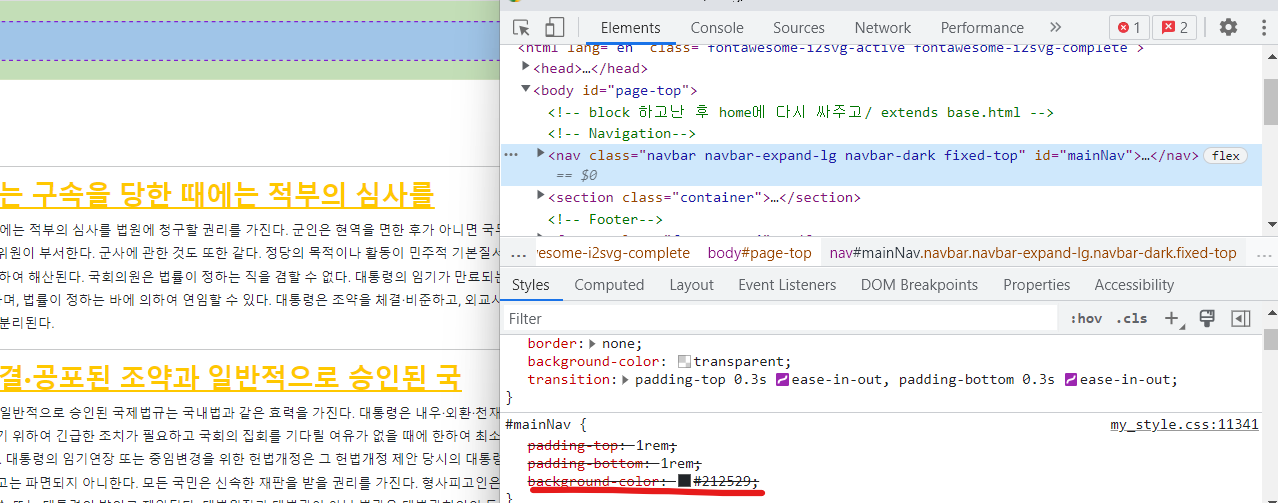The image size is (1278, 503).
Task: Select the extends base.html comment row
Action: (801, 112)
